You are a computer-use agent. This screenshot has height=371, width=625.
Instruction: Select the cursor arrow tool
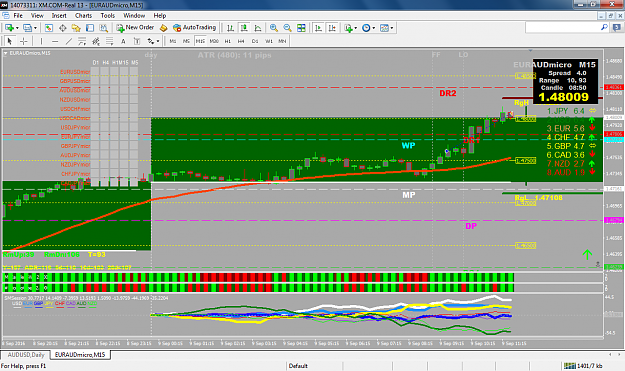(10, 41)
